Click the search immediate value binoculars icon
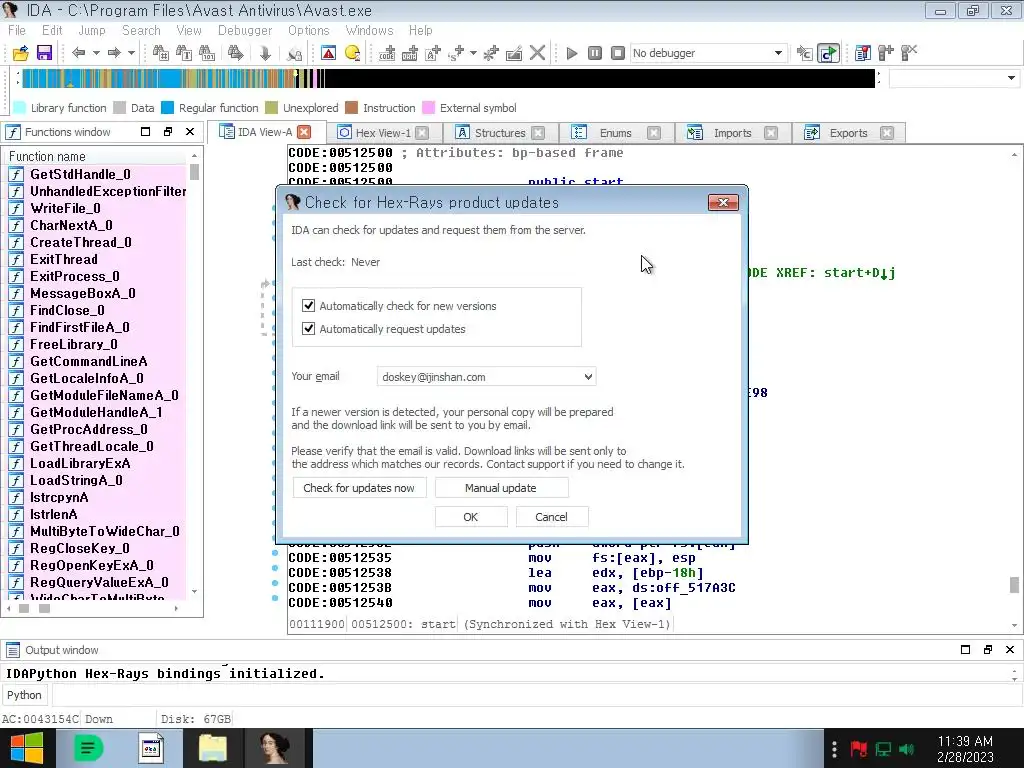1024x768 pixels. coord(161,53)
